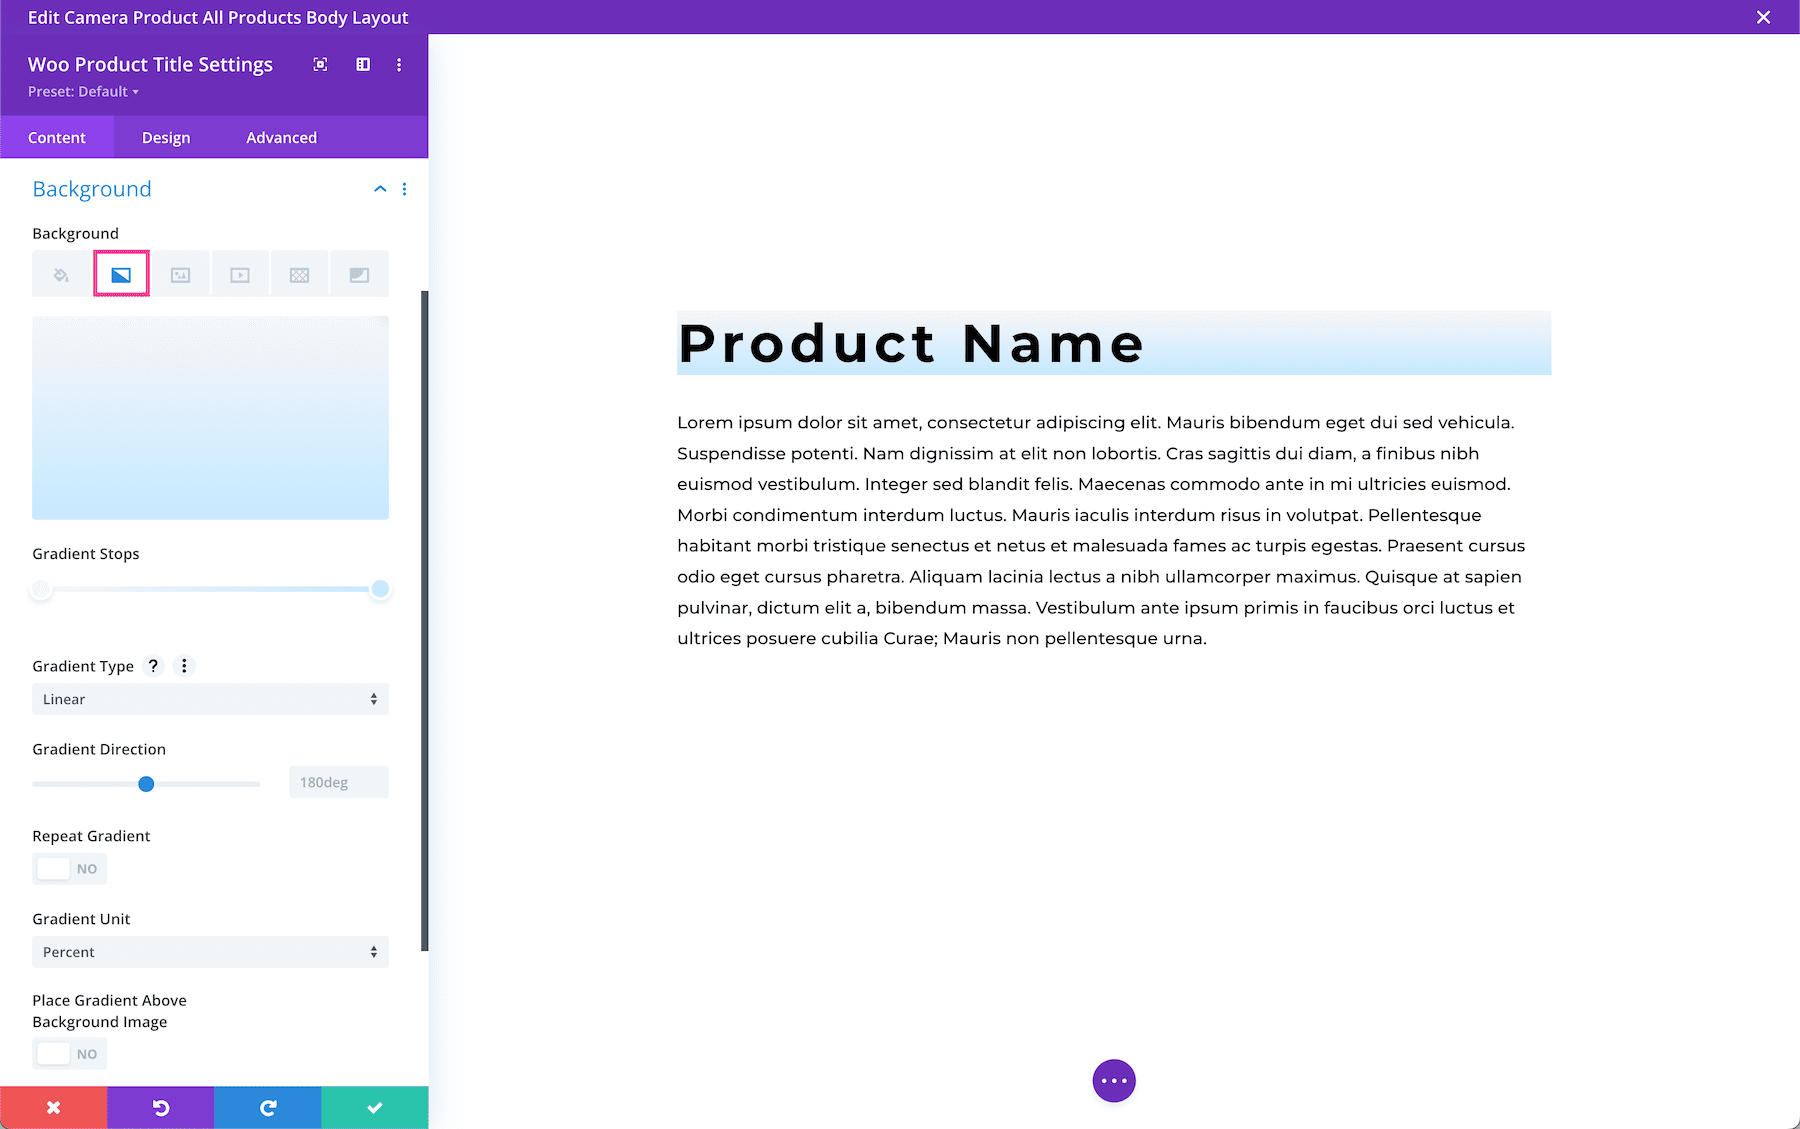This screenshot has width=1800, height=1129.
Task: Collapse the Background section
Action: (x=380, y=188)
